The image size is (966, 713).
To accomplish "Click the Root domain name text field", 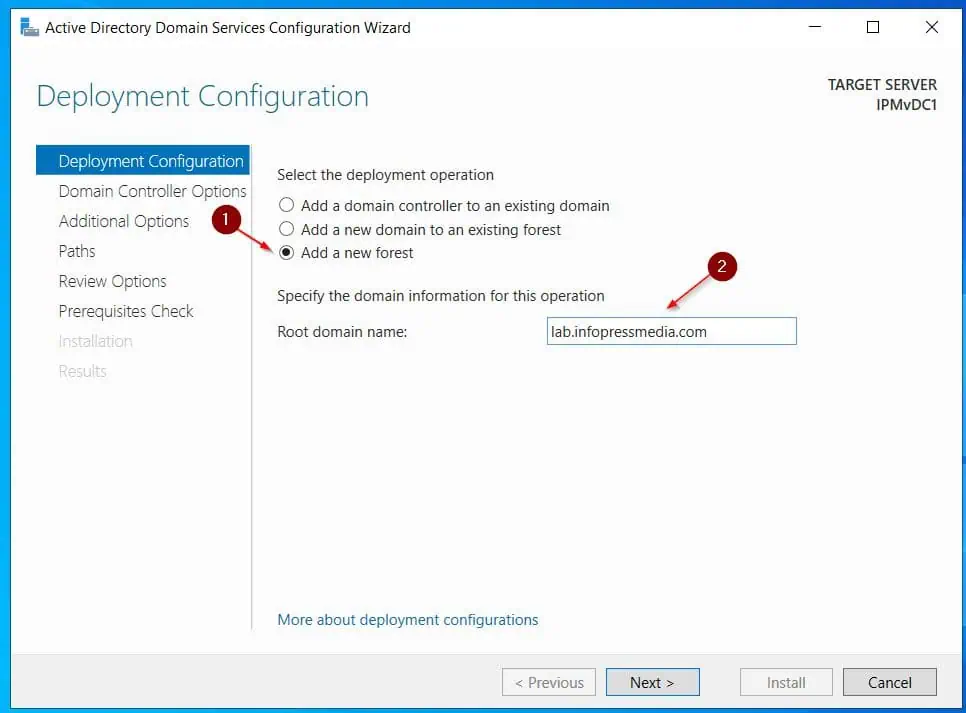I will click(x=672, y=332).
